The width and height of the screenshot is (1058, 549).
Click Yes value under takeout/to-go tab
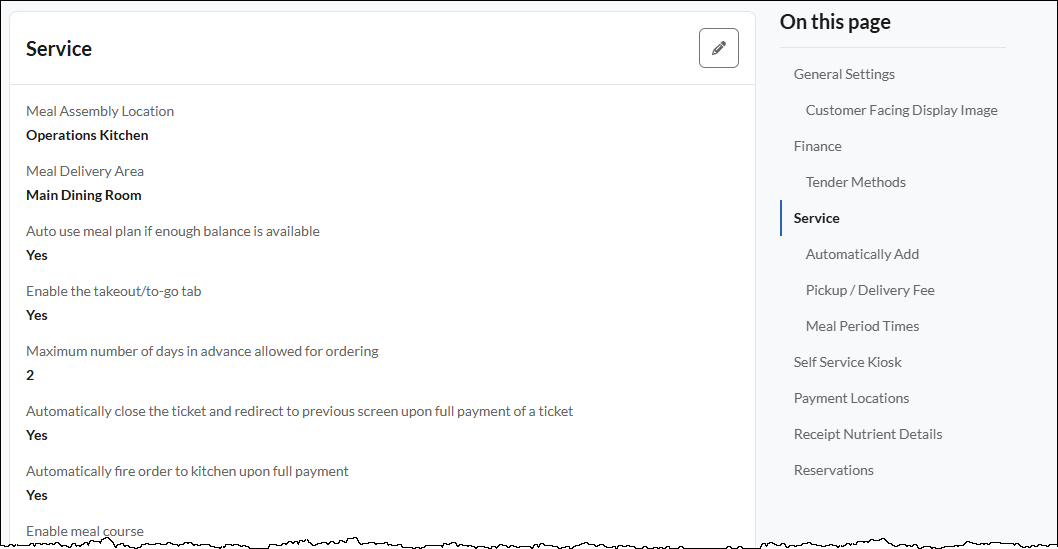36,316
